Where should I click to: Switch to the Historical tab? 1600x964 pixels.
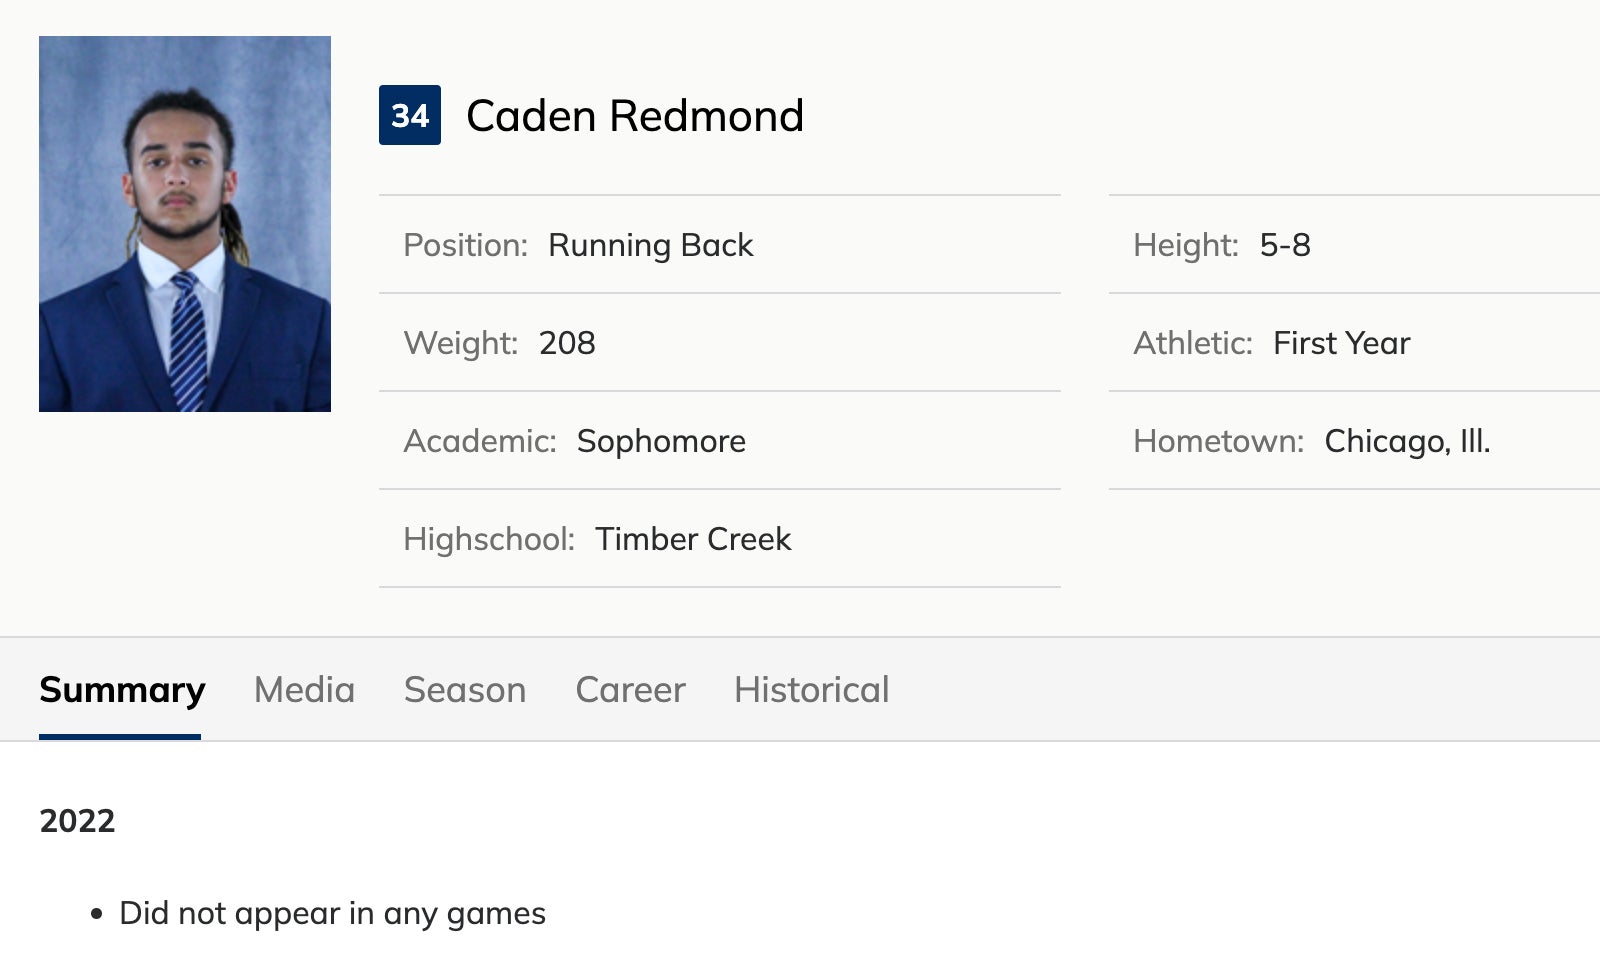811,690
